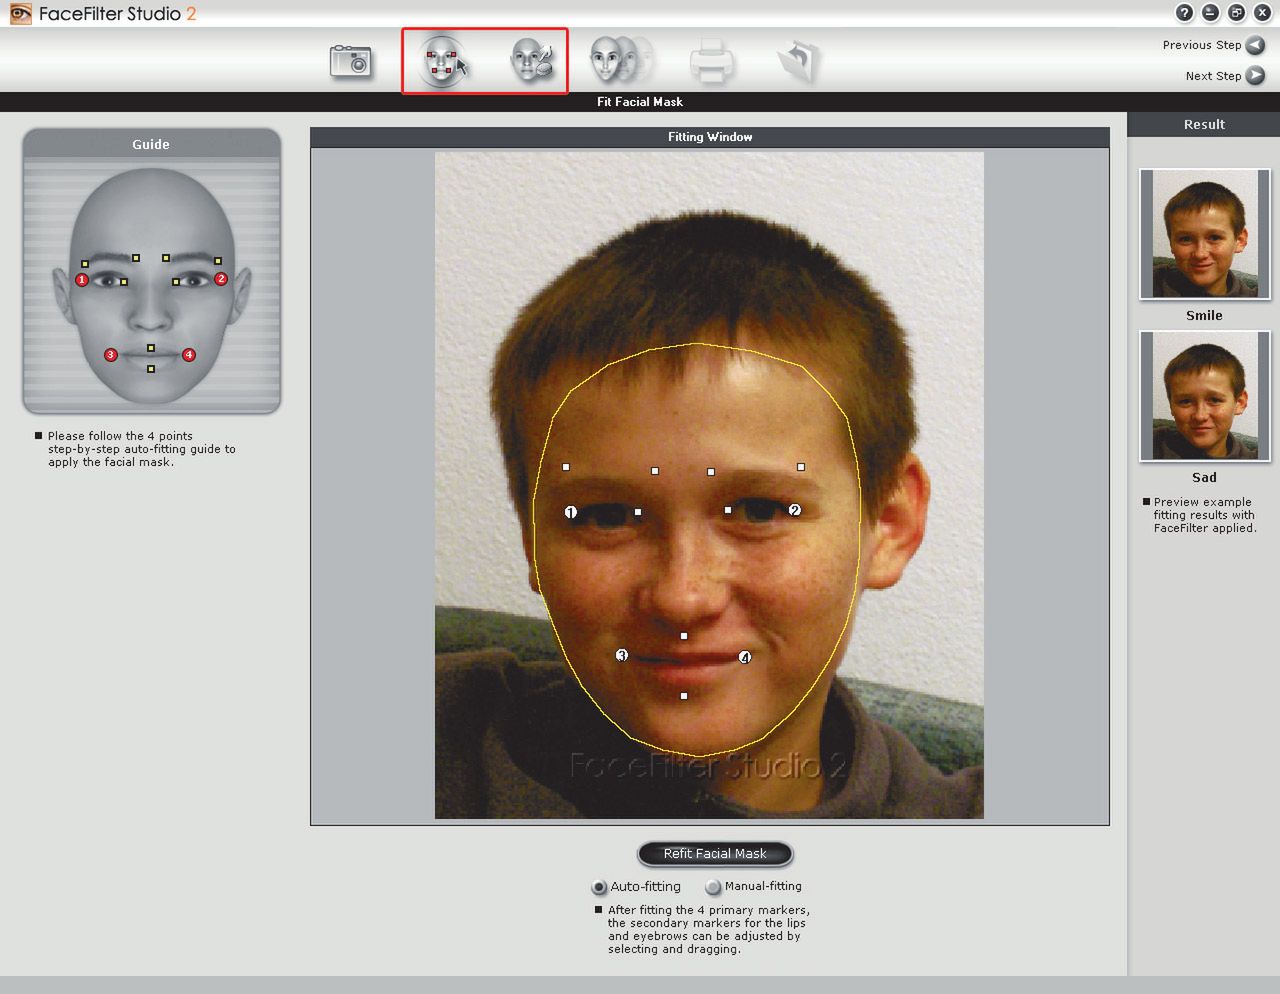Restore down the FaceFilter Studio window
Image resolution: width=1280 pixels, height=994 pixels.
1237,13
